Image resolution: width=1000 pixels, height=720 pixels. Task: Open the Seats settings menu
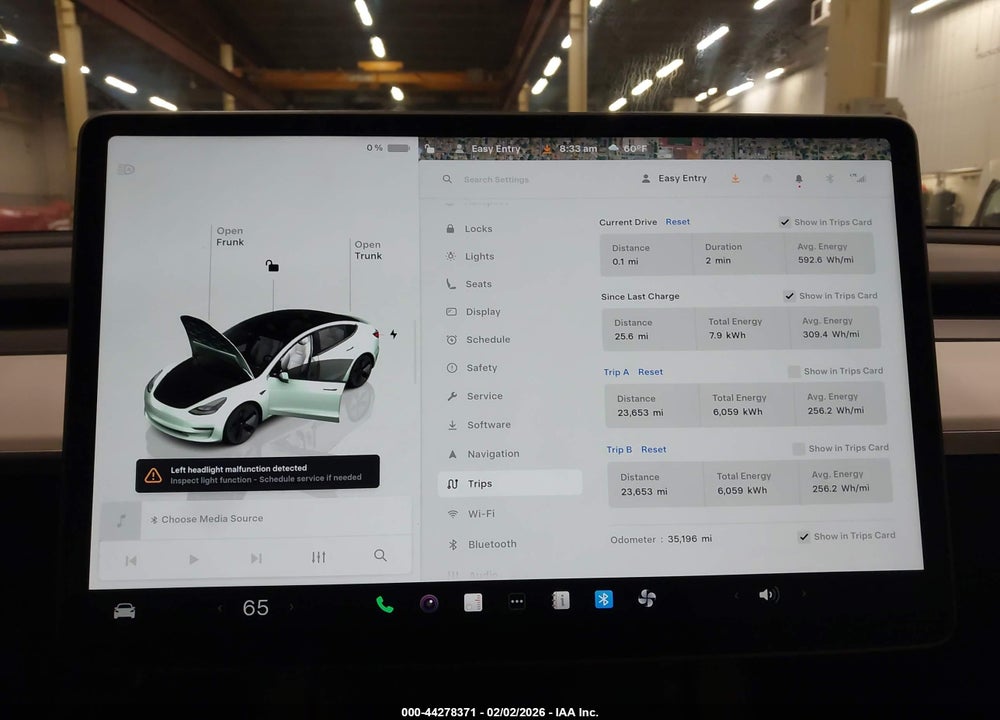pyautogui.click(x=508, y=284)
